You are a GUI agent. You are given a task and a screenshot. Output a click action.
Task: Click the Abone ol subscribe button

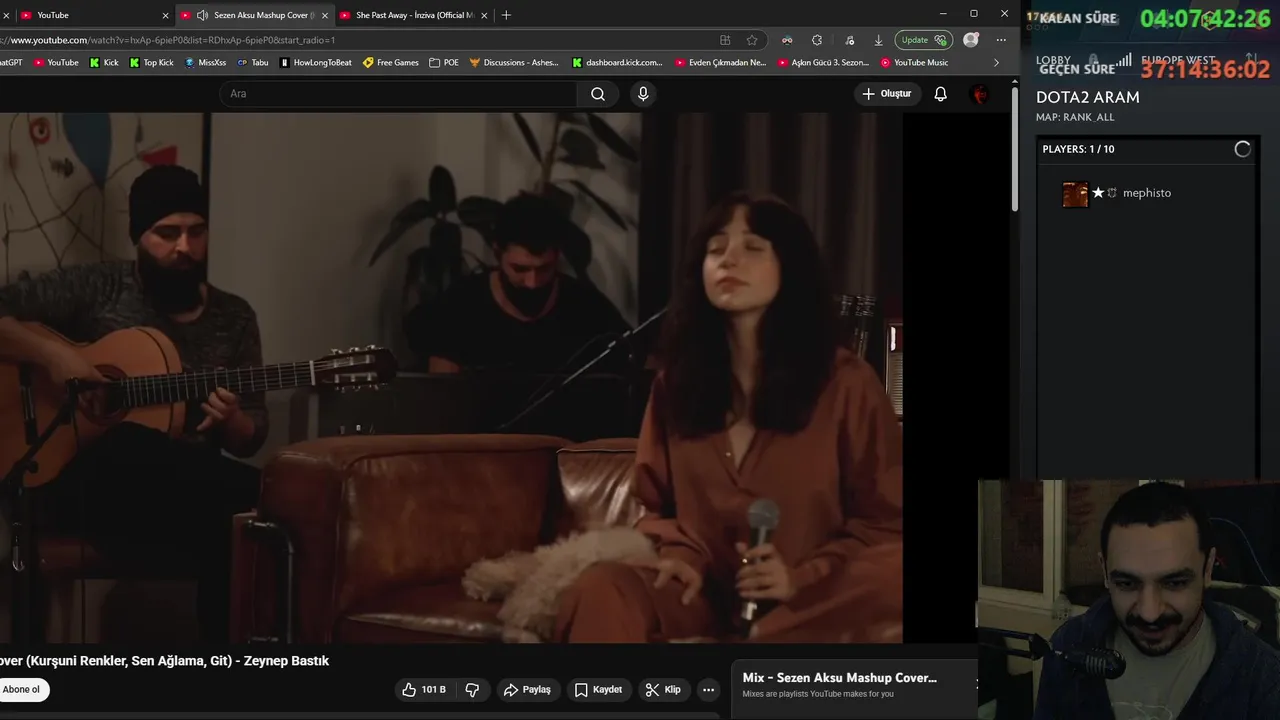pyautogui.click(x=22, y=690)
